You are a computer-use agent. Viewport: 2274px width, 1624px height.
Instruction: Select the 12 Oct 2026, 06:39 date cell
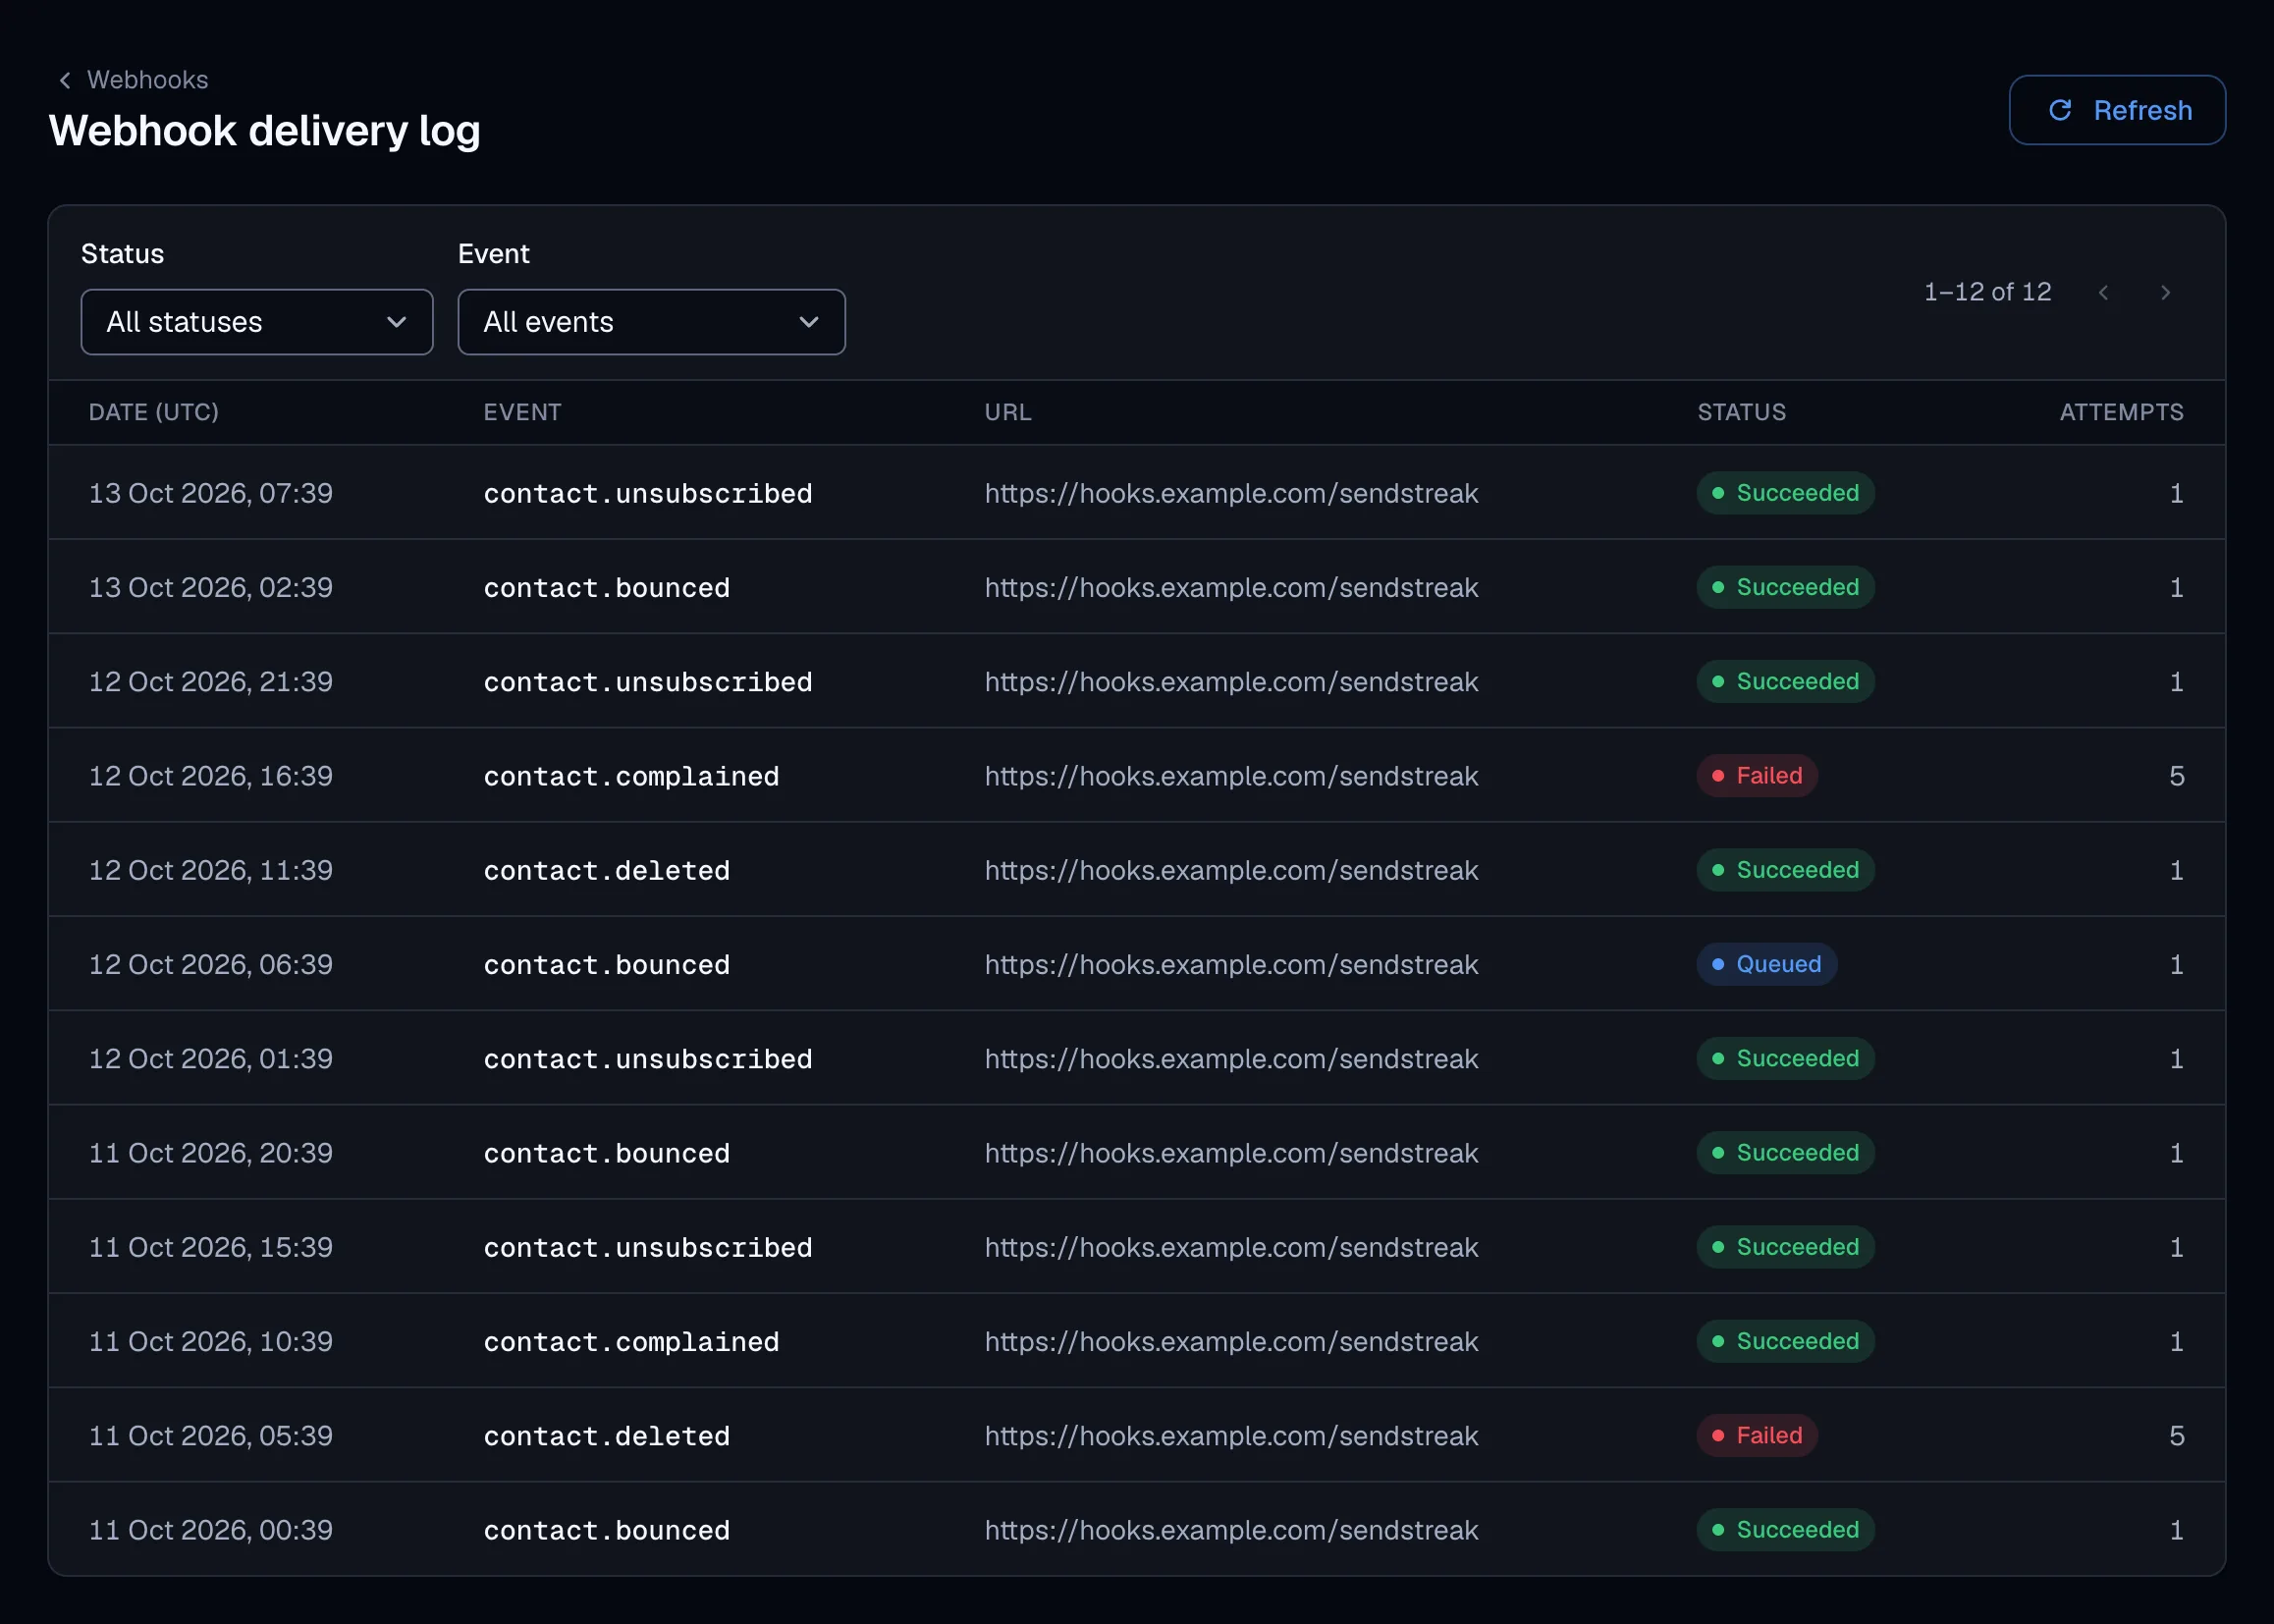211,964
